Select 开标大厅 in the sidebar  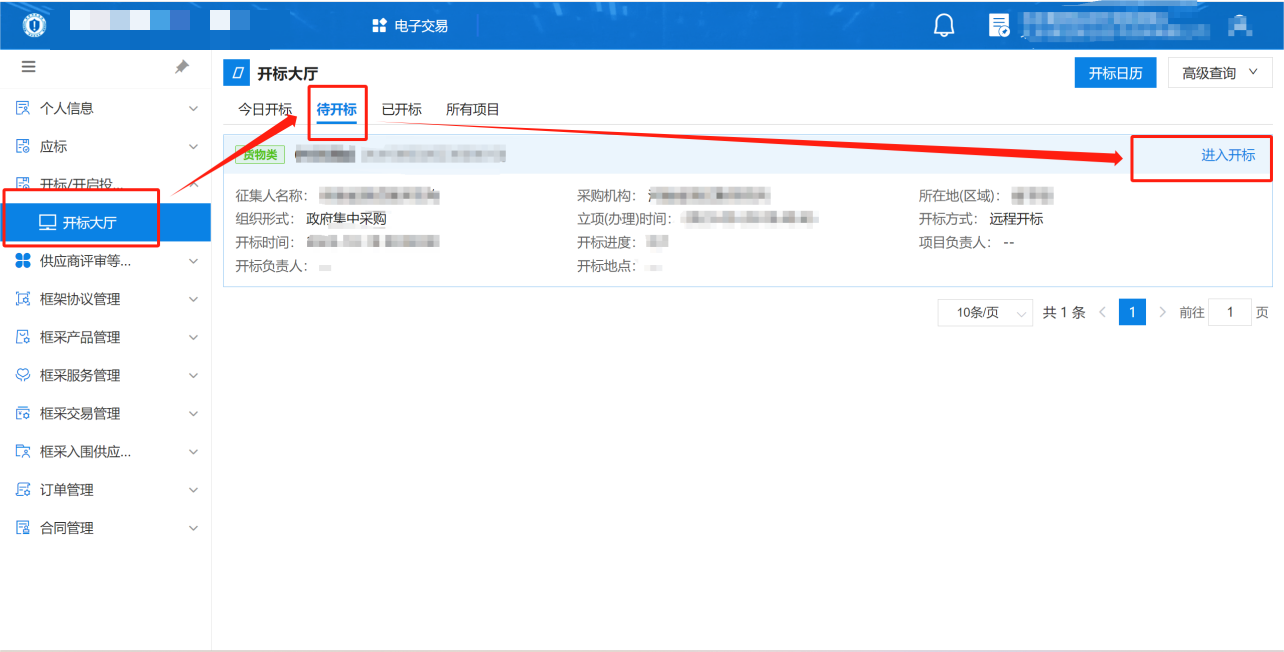(x=105, y=222)
